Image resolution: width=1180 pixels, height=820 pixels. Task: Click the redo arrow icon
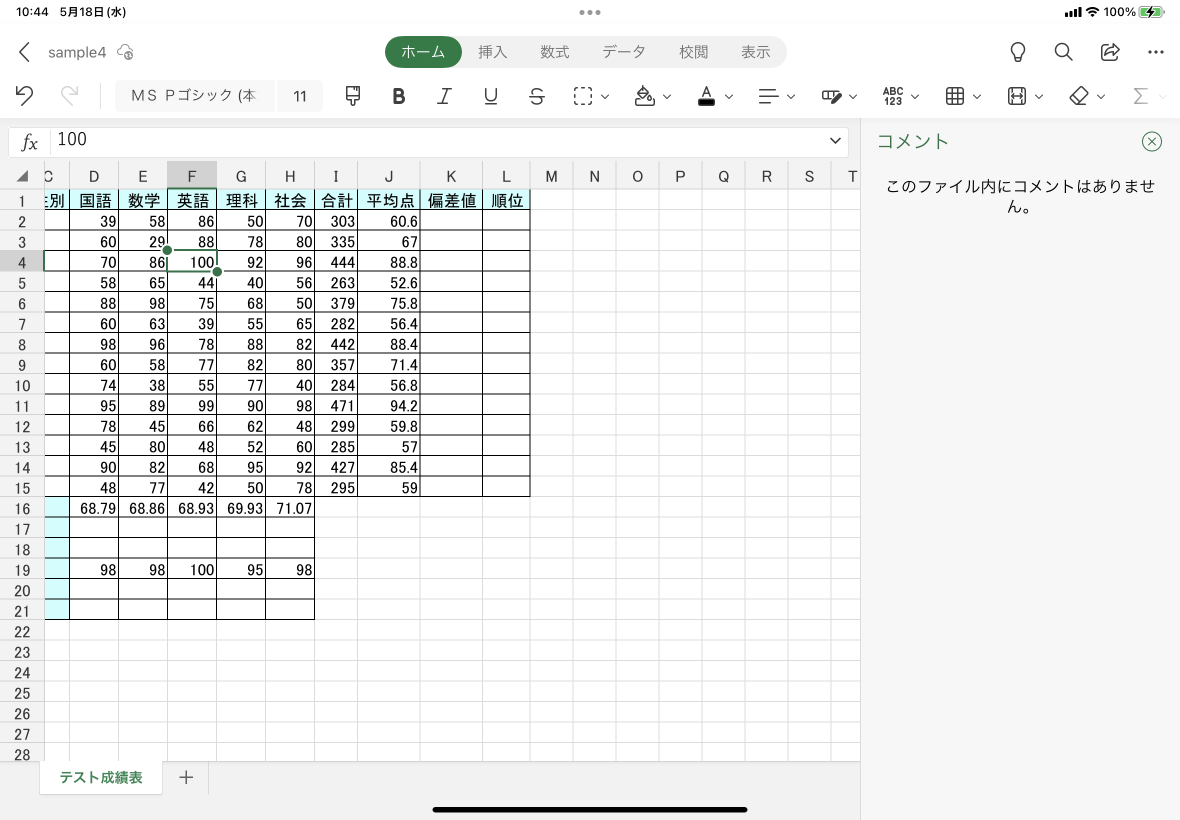point(69,96)
